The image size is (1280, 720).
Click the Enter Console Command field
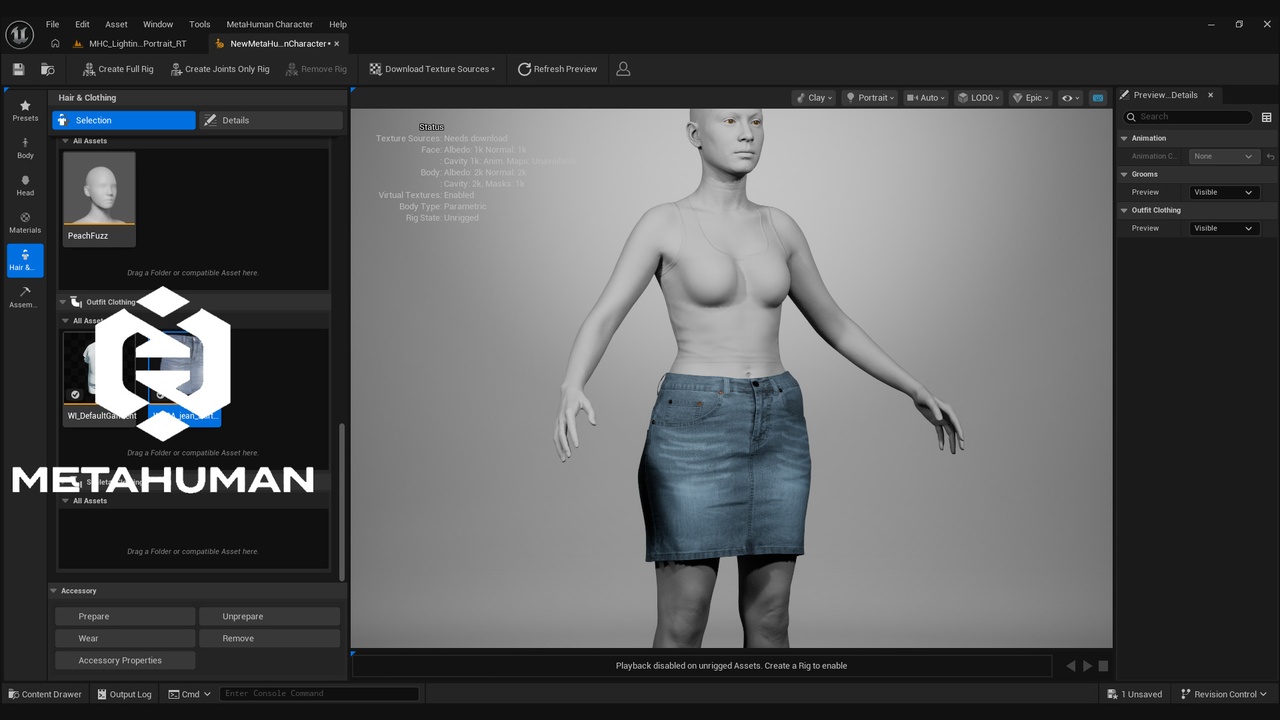(319, 694)
